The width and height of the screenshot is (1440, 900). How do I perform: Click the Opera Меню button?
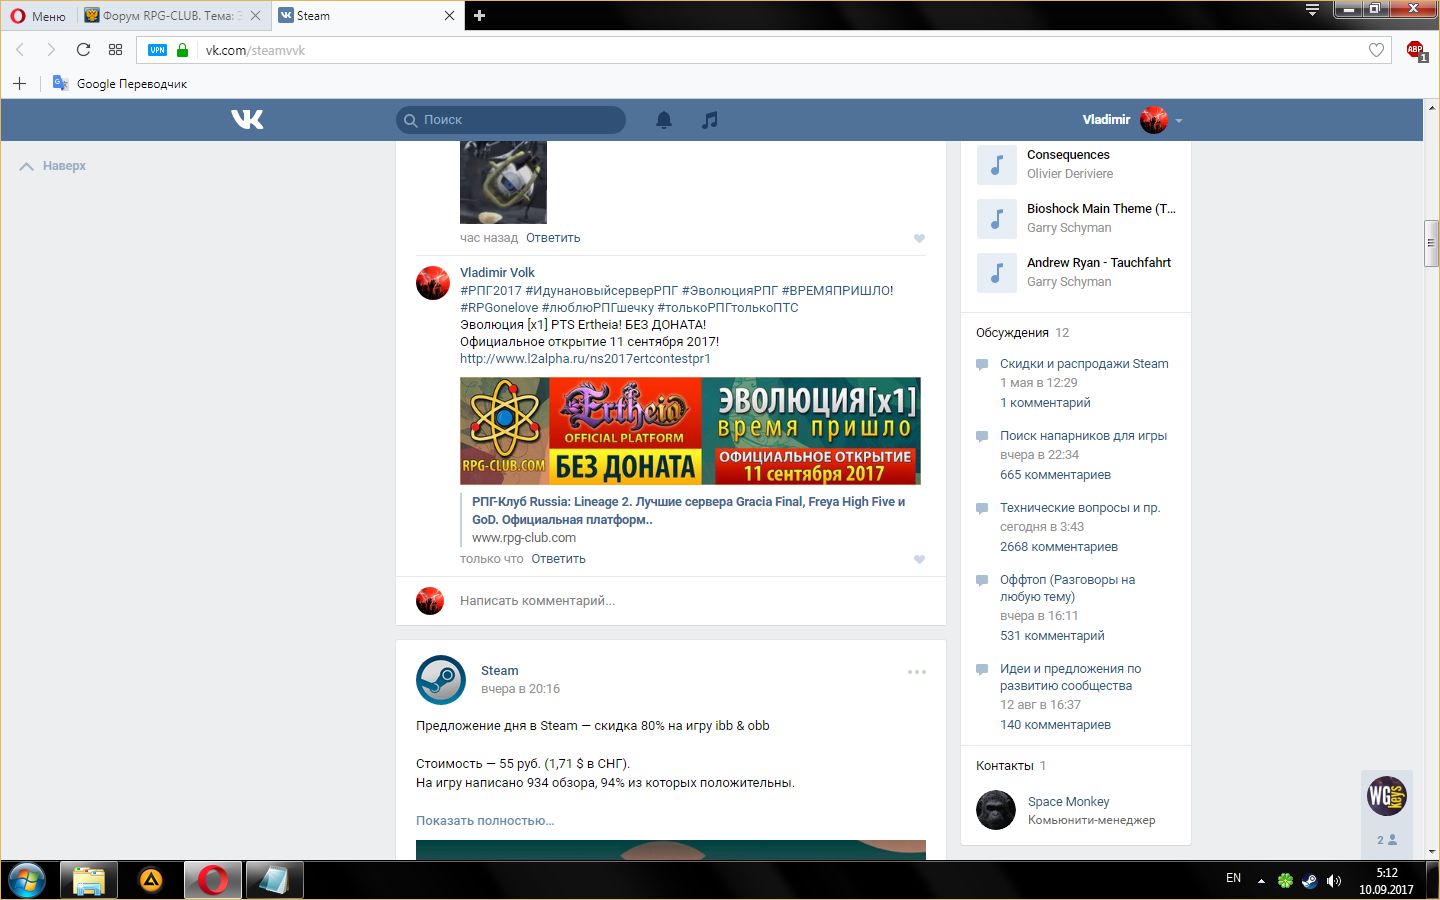tap(38, 16)
